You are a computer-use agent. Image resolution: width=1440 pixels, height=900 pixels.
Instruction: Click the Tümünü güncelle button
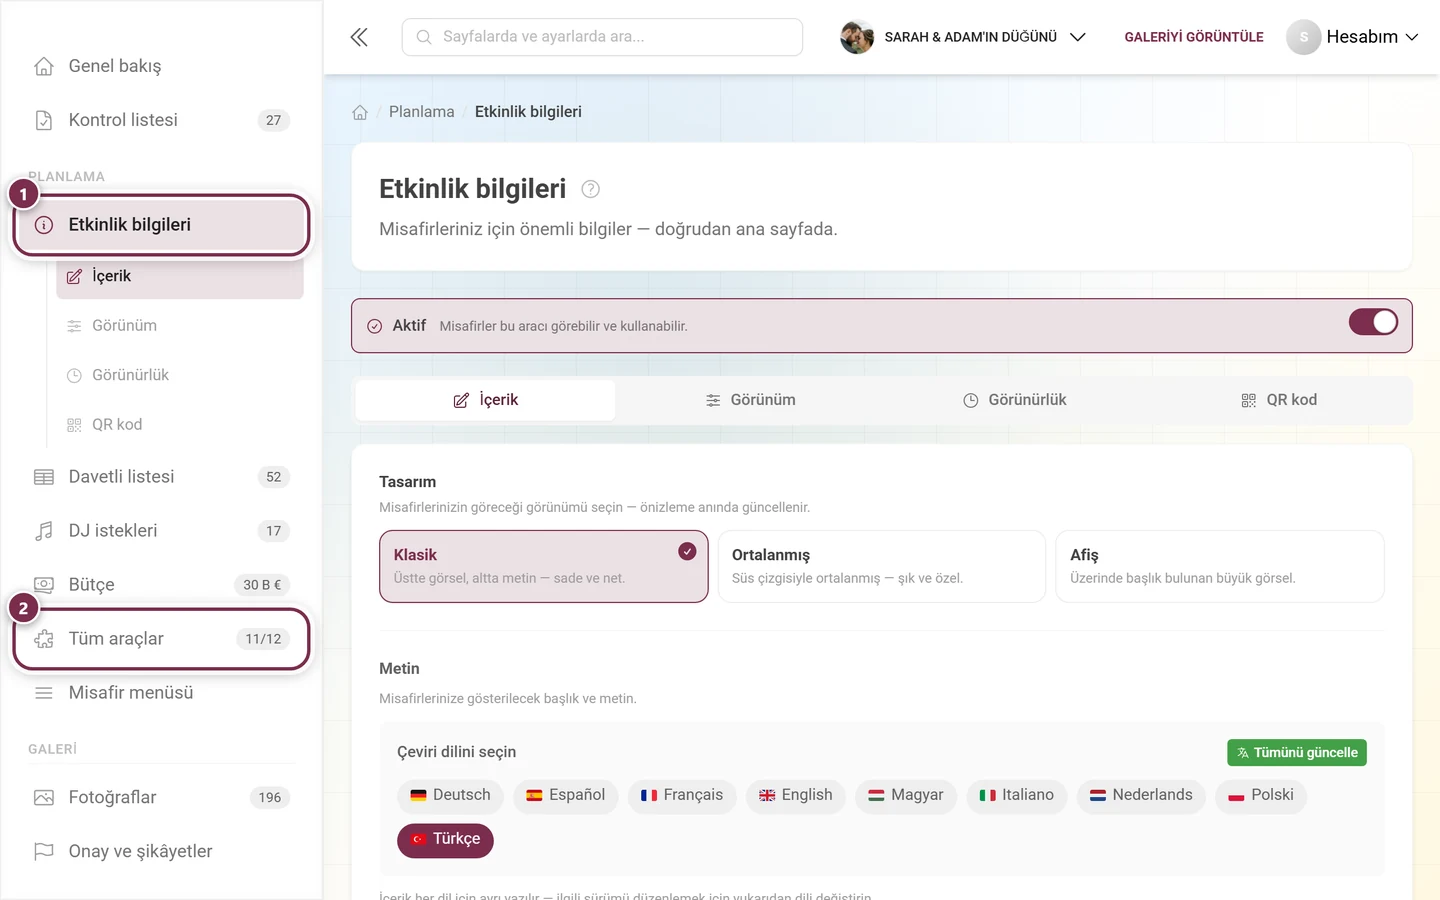[1297, 753]
